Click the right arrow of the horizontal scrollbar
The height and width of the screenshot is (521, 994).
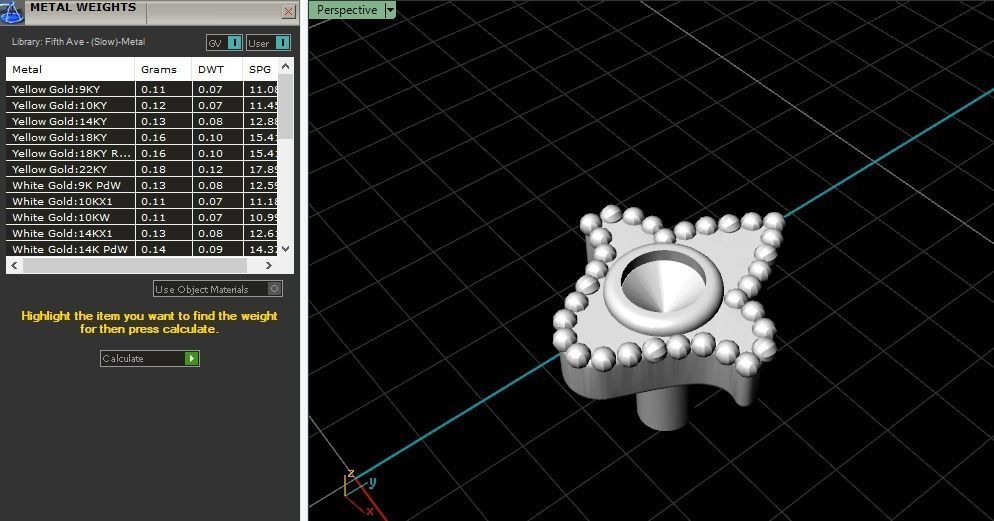(x=269, y=266)
